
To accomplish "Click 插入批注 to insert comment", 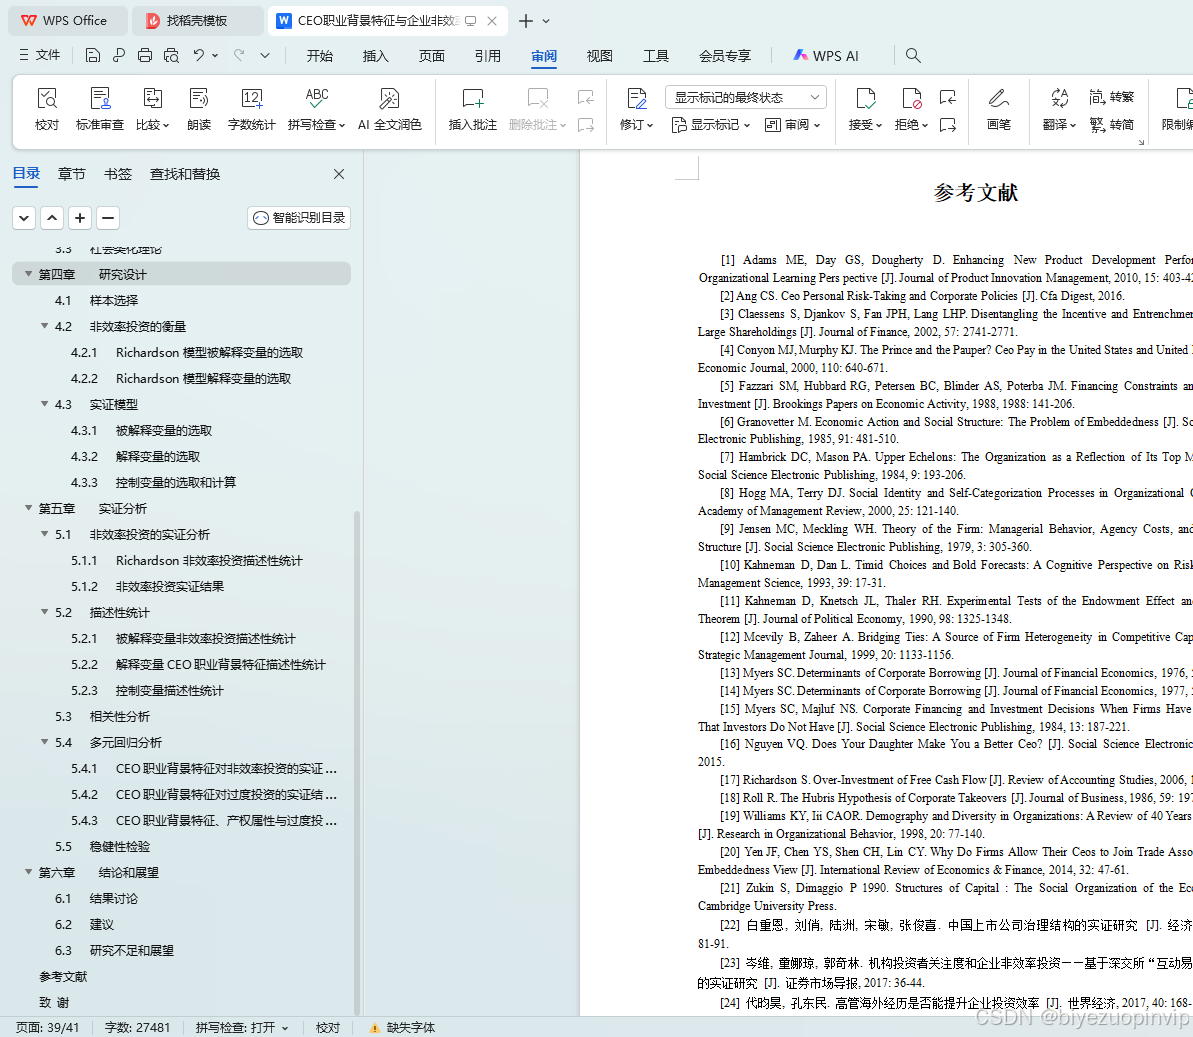I will (472, 109).
